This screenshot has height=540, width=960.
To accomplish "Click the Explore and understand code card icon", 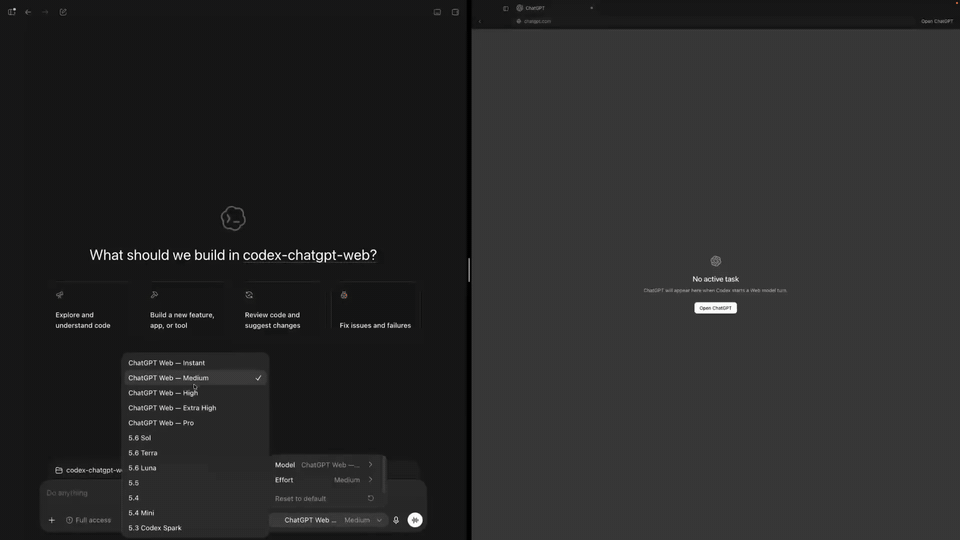I will (x=59, y=294).
